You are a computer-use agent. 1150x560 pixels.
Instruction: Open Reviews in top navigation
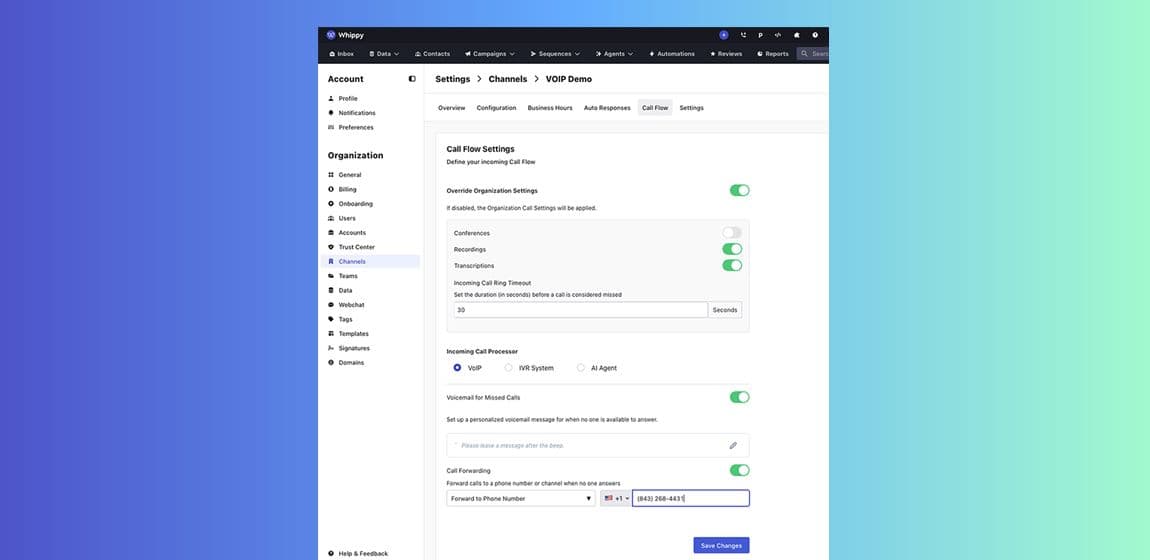click(726, 54)
